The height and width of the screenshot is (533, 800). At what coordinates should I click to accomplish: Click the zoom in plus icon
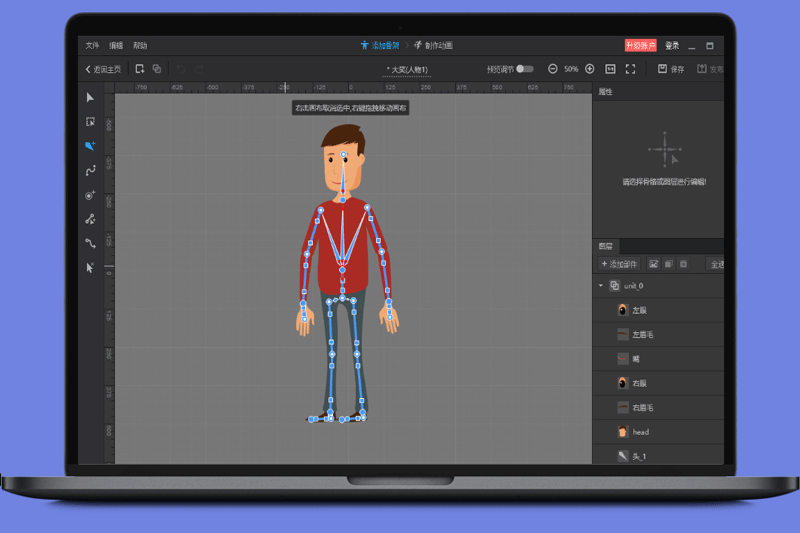click(x=589, y=69)
